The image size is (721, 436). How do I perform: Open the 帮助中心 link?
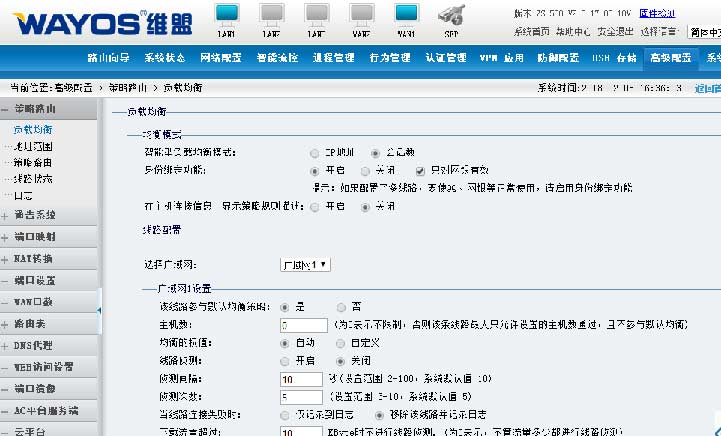573,32
